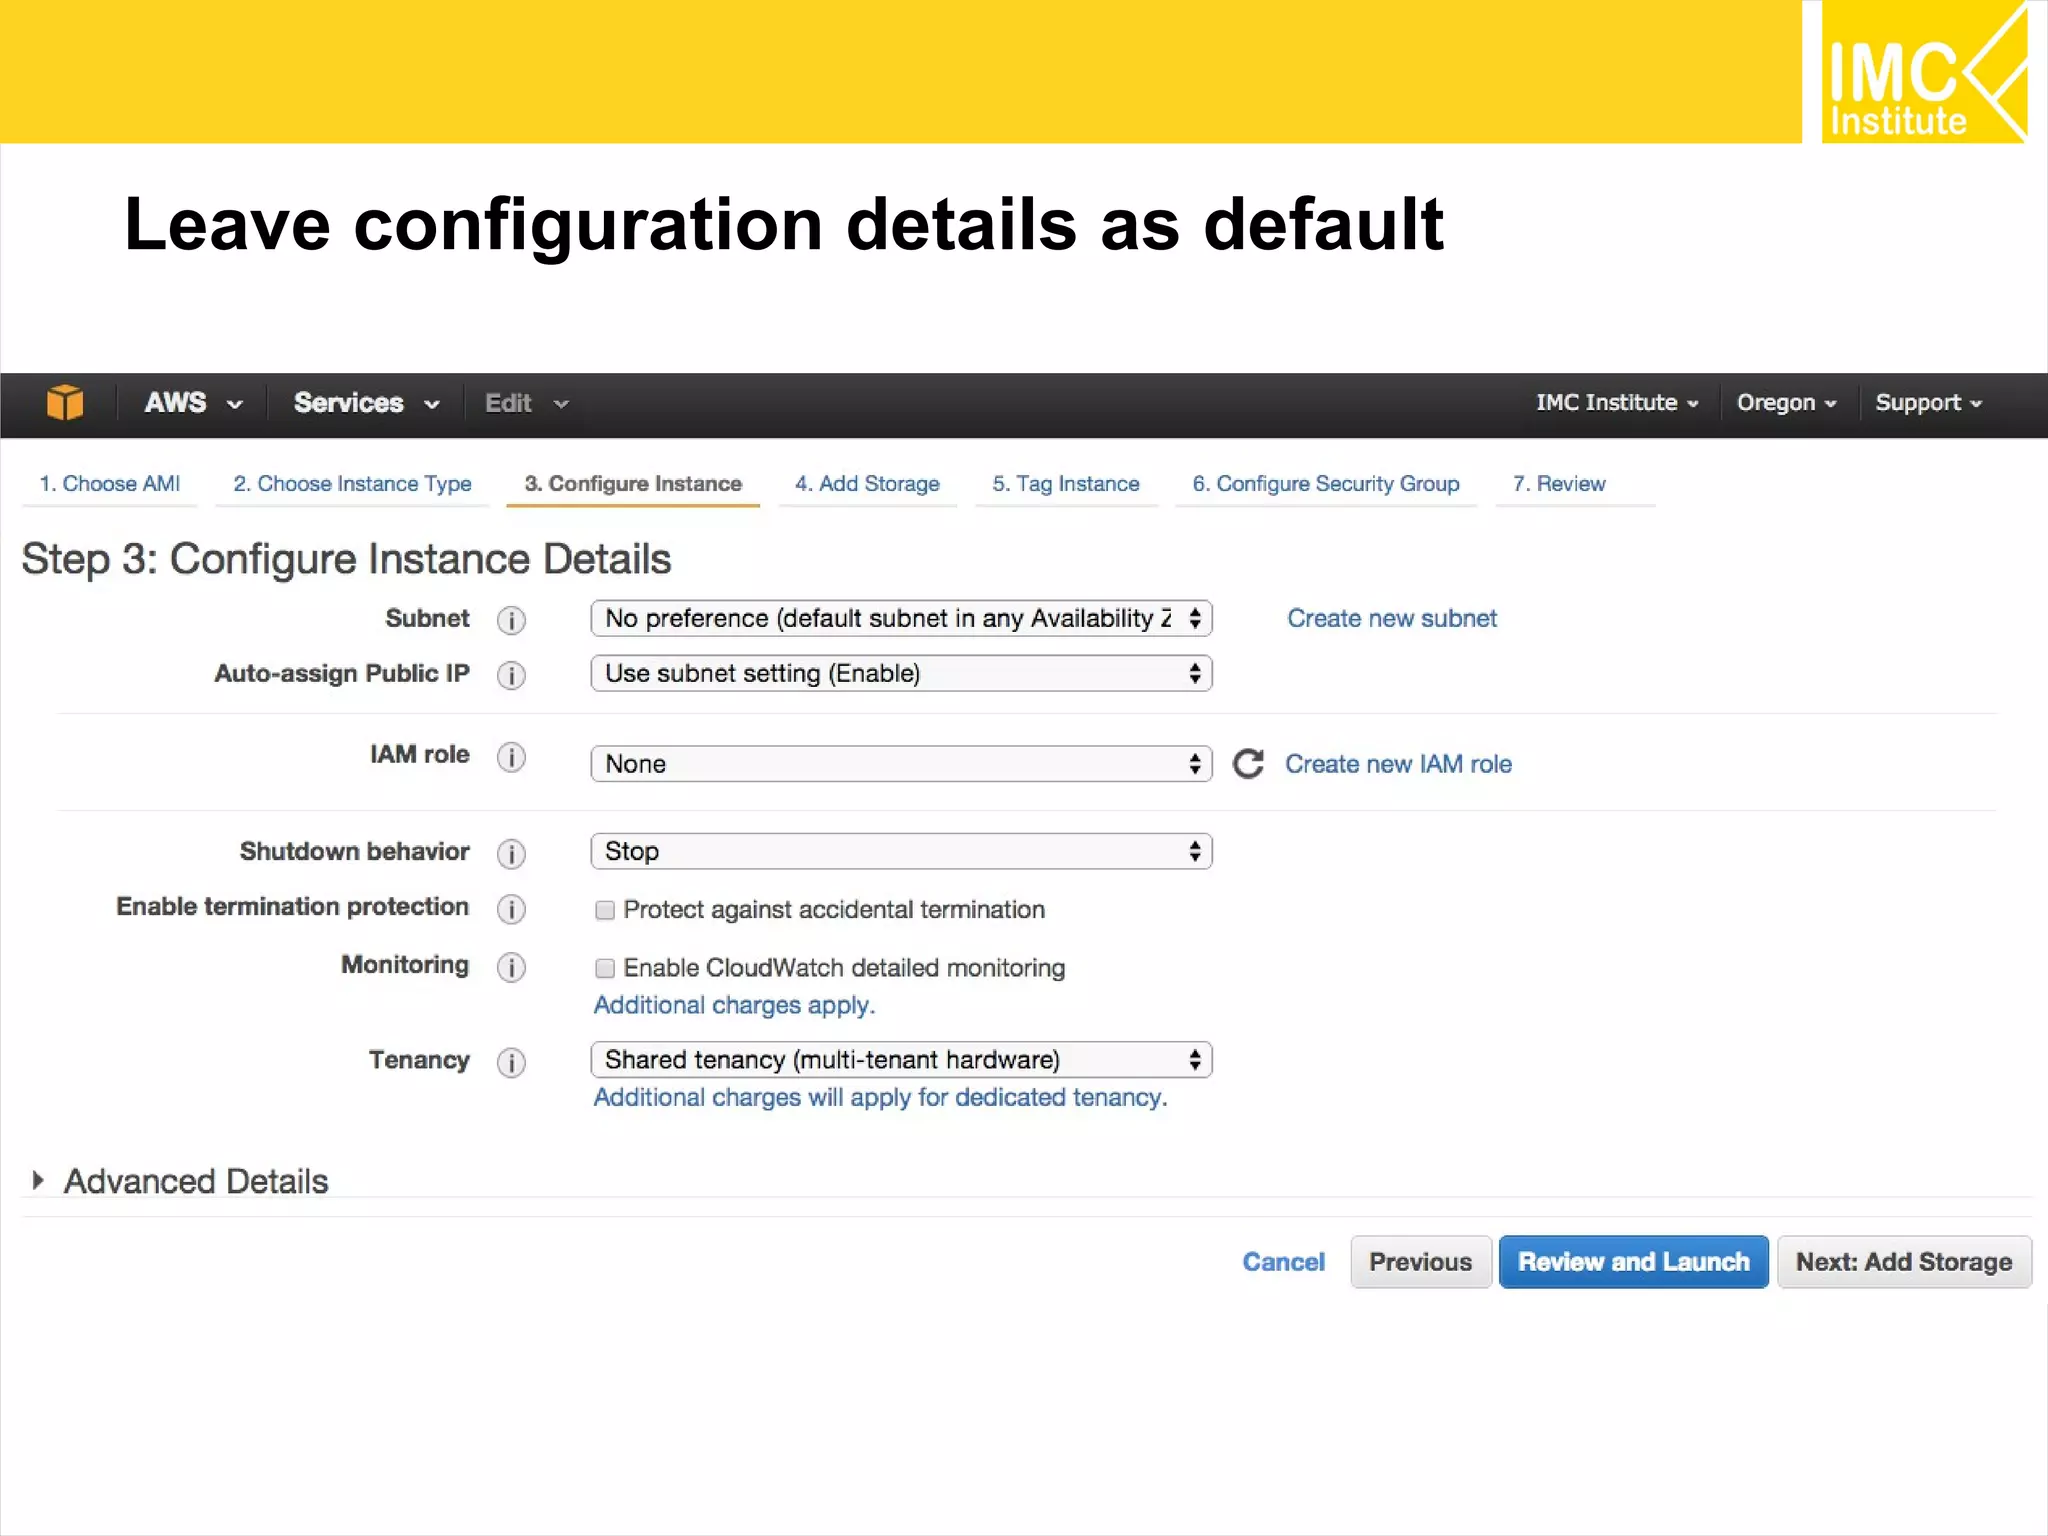Open the Subnet dropdown

(901, 618)
